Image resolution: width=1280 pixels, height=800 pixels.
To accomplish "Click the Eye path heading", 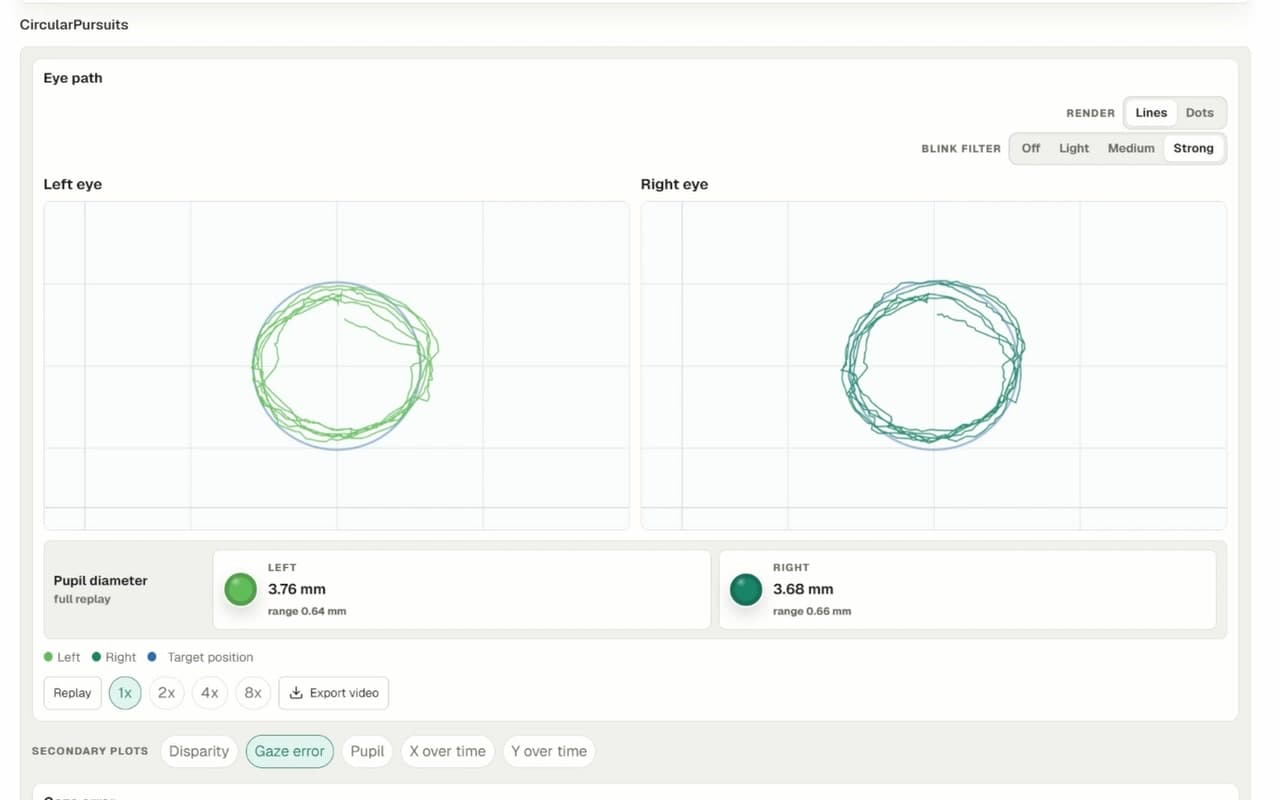I will 73,78.
